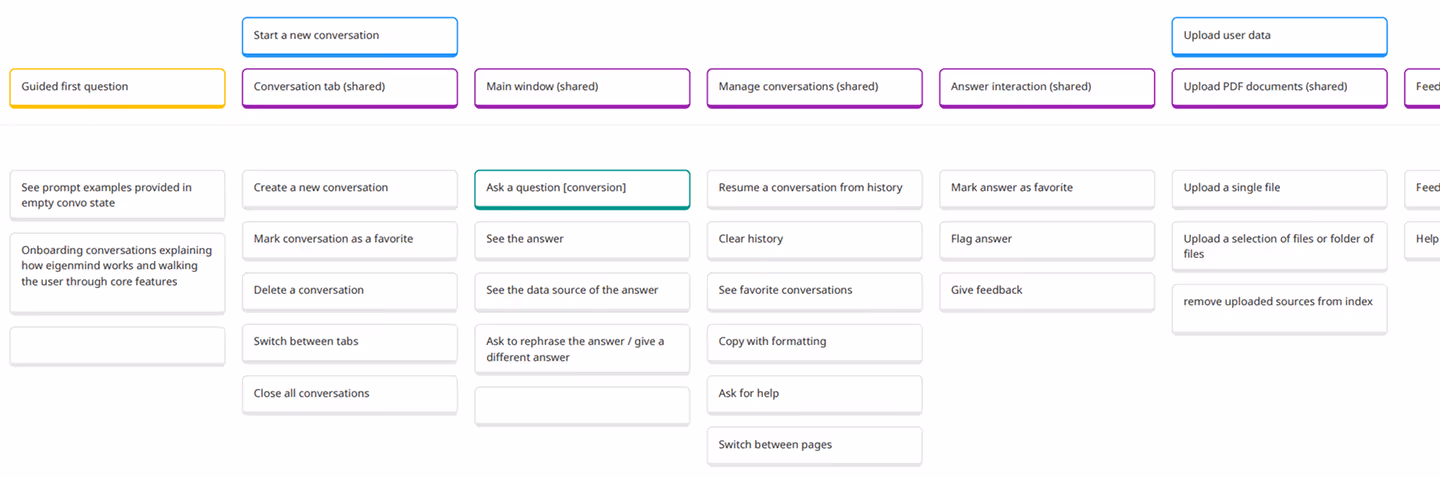Open the 'Upload user data' card
Screen dimensions: 1440x478
pos(1279,36)
